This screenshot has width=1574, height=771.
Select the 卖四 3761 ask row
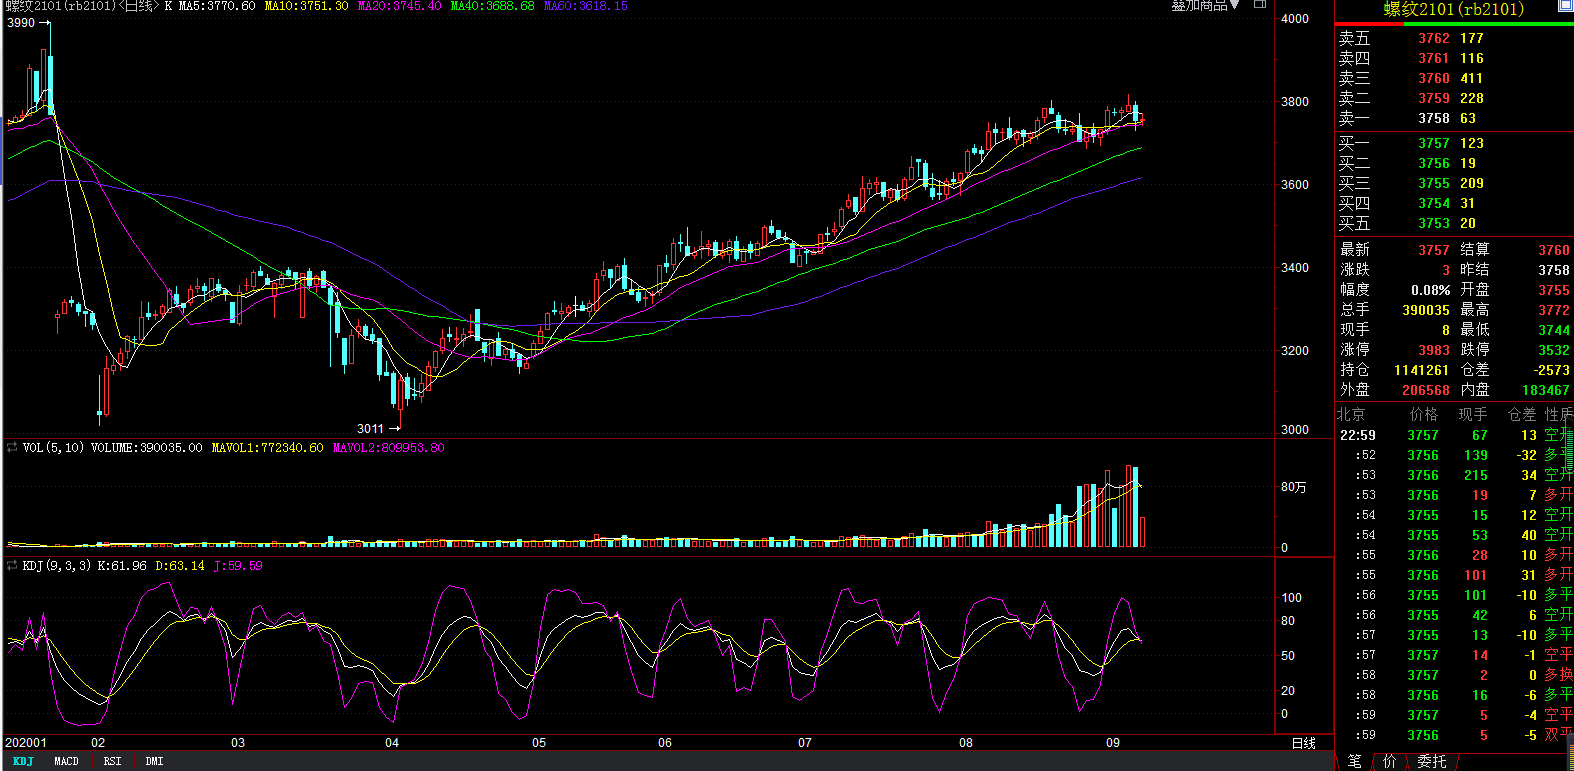tap(1455, 58)
